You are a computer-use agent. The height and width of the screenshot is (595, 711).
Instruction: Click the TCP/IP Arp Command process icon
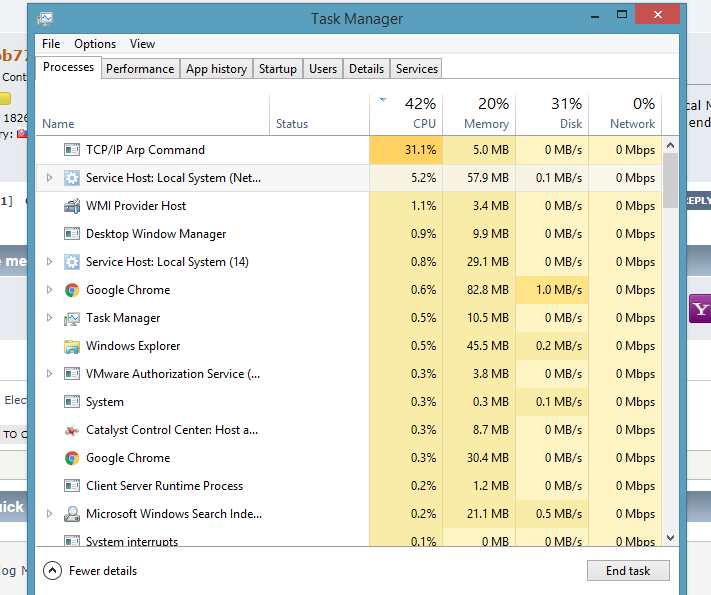coord(72,150)
